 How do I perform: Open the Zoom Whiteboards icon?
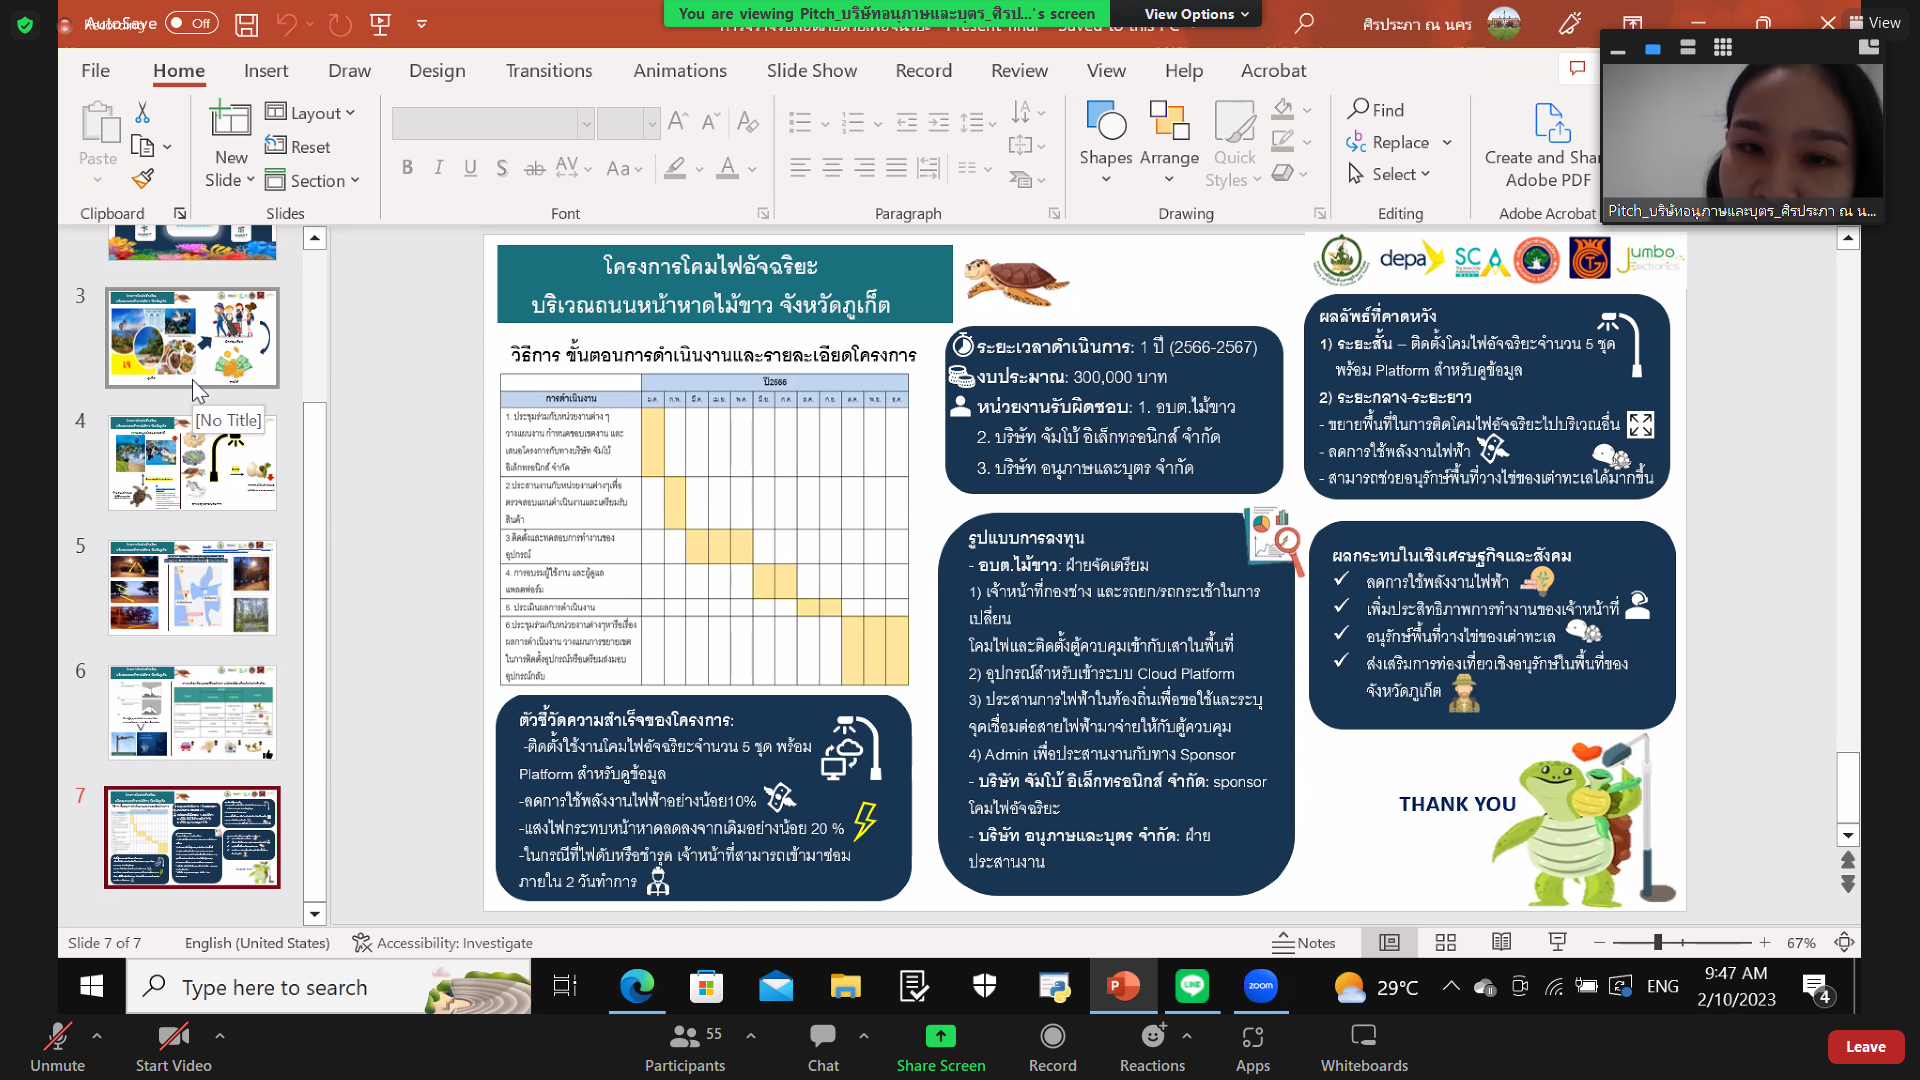[x=1364, y=1047]
